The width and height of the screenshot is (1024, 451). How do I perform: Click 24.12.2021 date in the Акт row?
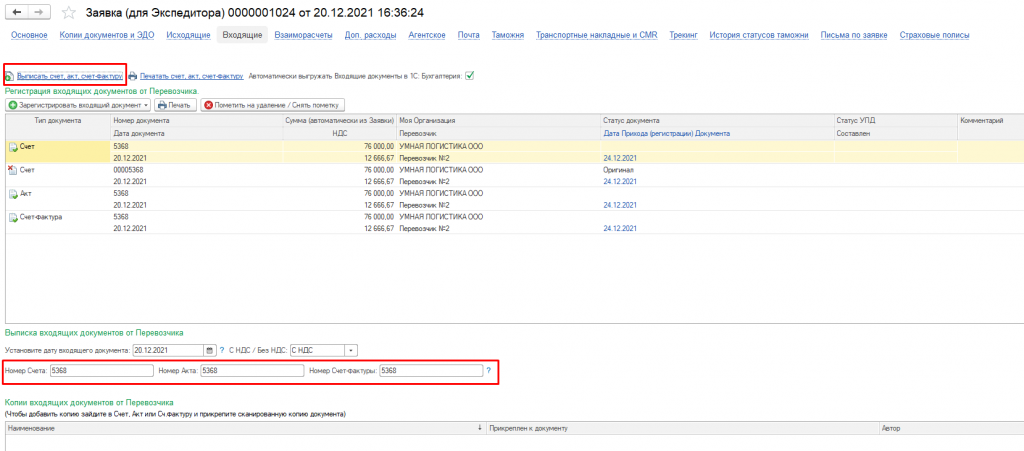pos(620,204)
